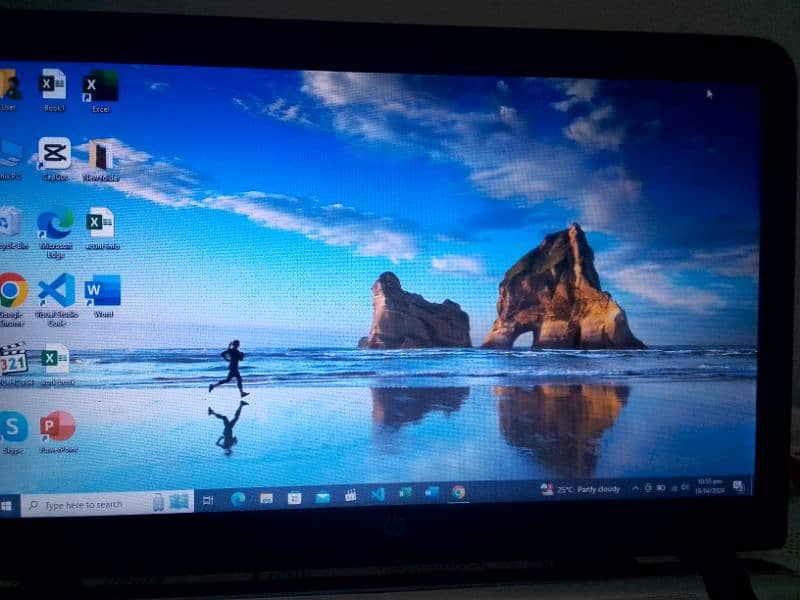Image resolution: width=800 pixels, height=600 pixels.
Task: Open Word from the taskbar
Action: coord(432,492)
